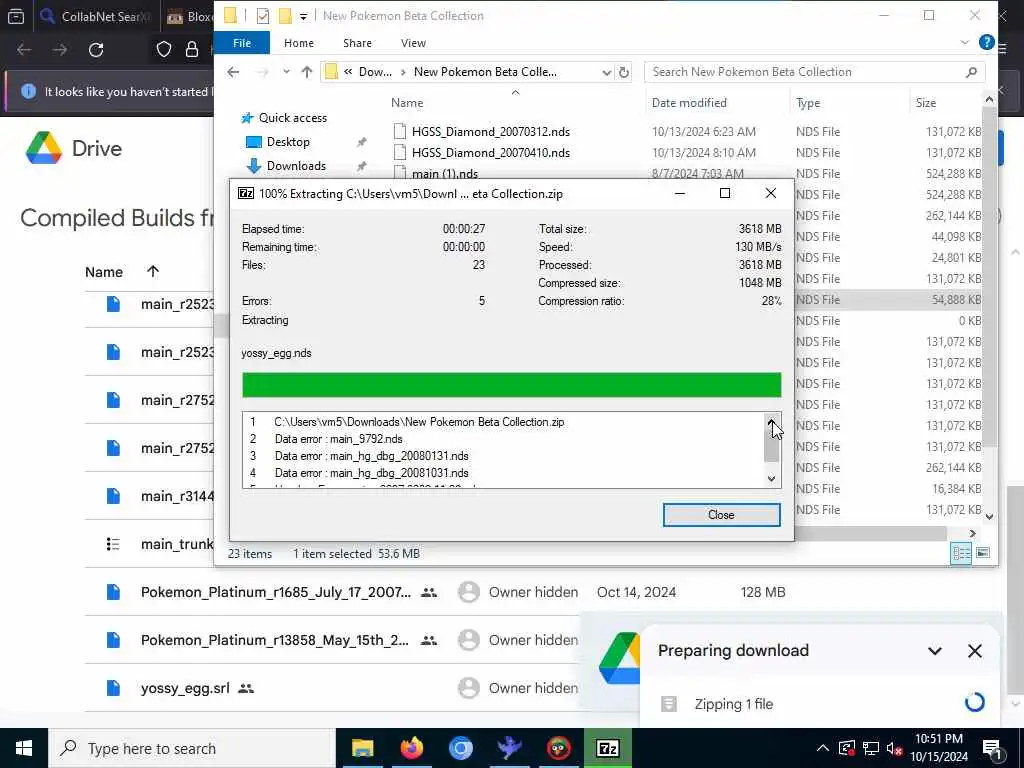This screenshot has height=768, width=1024.
Task: Click the green extraction progress bar
Action: tap(511, 385)
